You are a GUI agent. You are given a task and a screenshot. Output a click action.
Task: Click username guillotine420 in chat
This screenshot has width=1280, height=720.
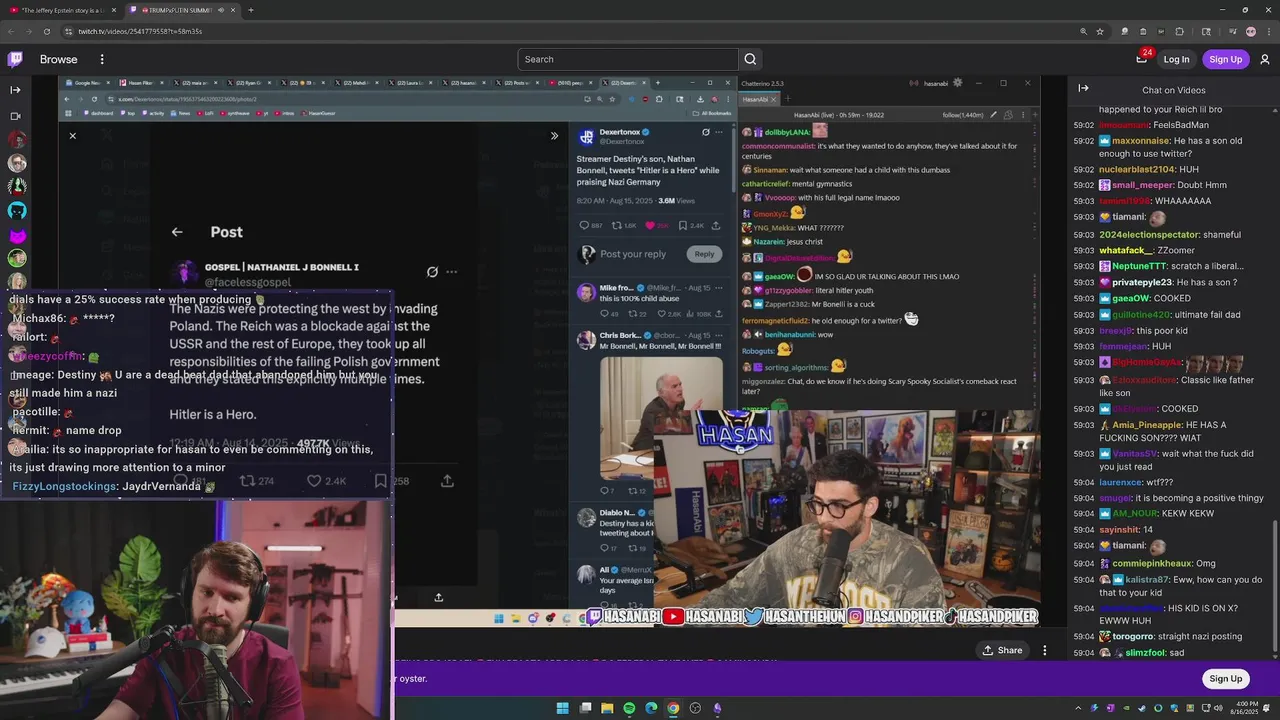pyautogui.click(x=1141, y=314)
